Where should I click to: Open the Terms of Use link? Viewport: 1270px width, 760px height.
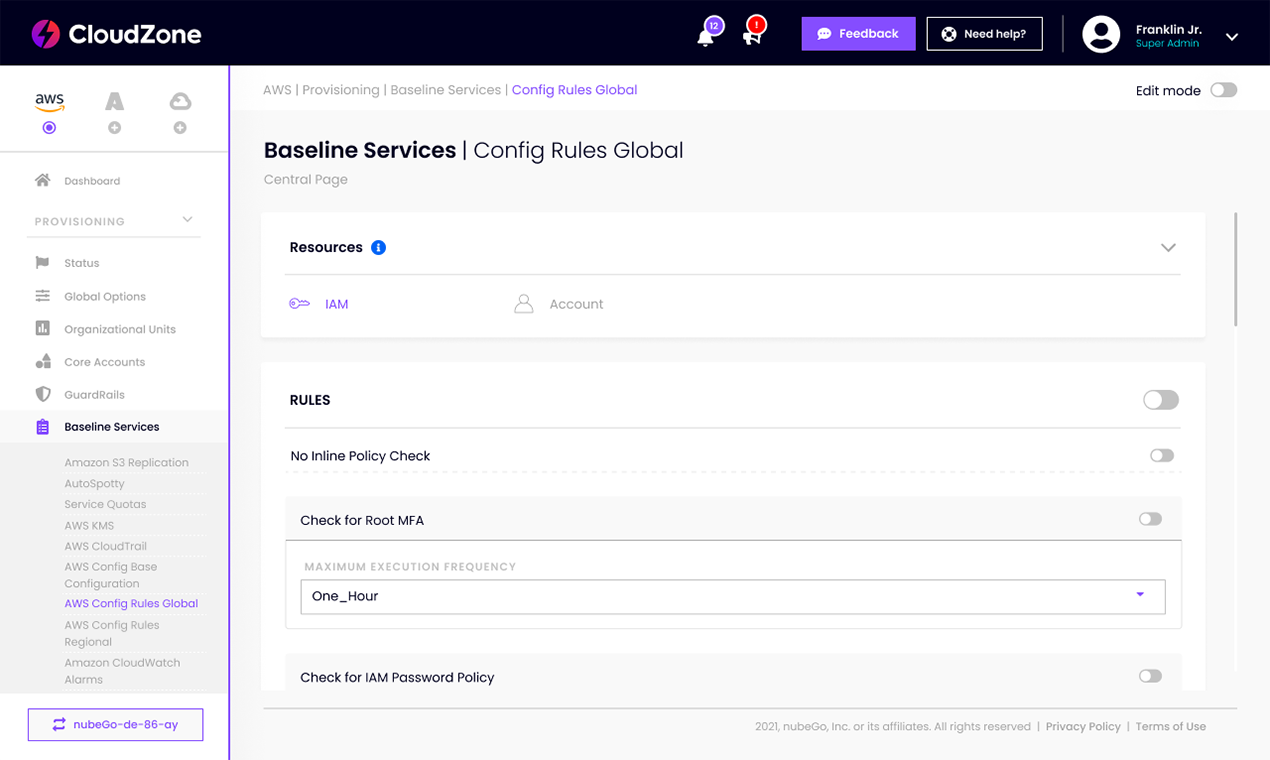pos(1170,727)
